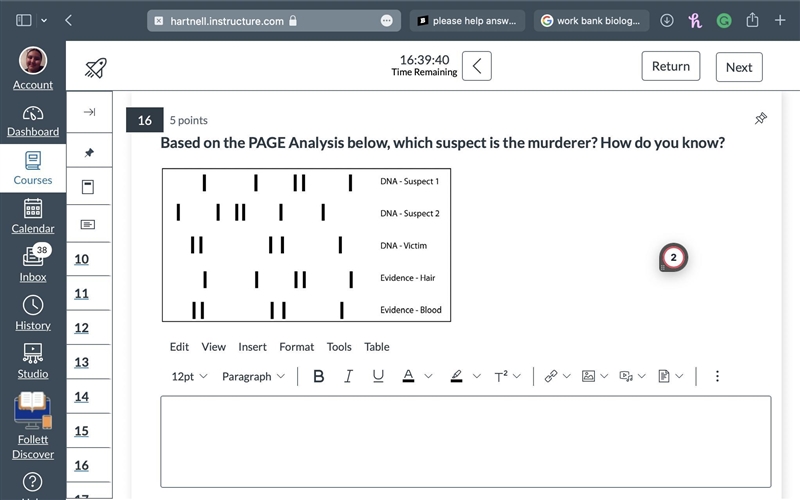Open the Format menu in editor
Viewport: 800px width, 500px height.
(296, 347)
